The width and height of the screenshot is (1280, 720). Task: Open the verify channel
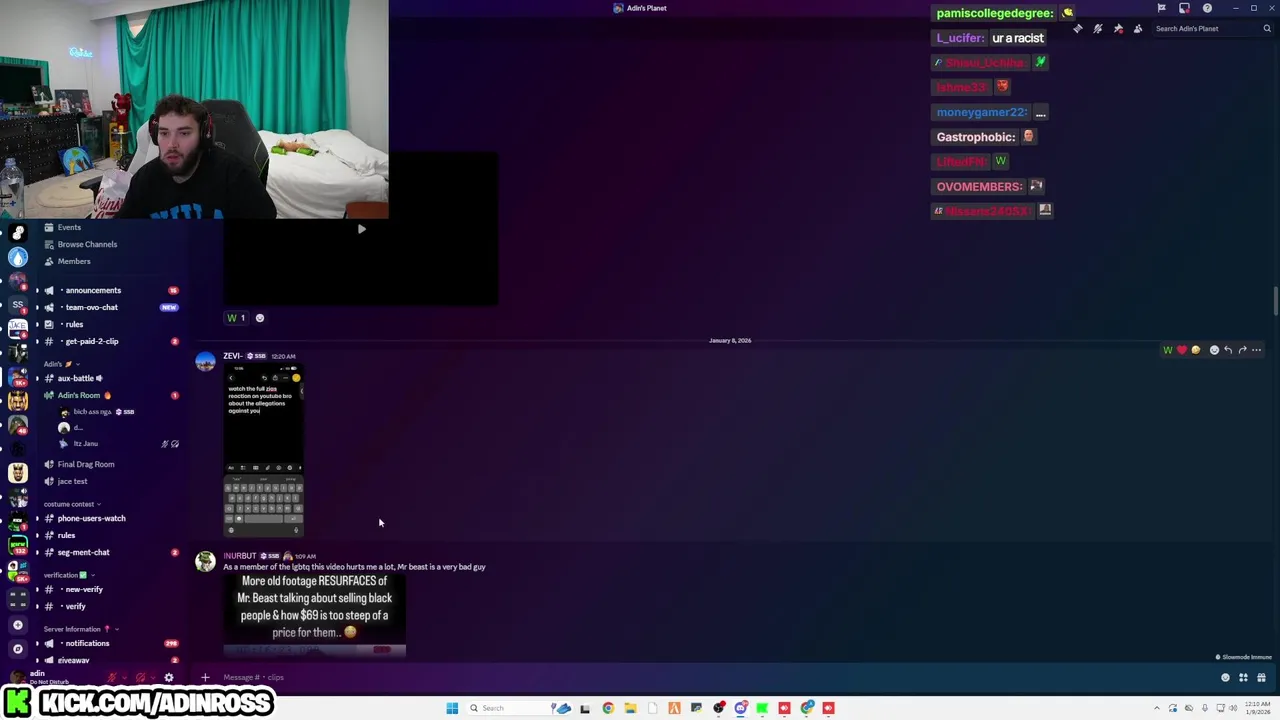(x=75, y=606)
